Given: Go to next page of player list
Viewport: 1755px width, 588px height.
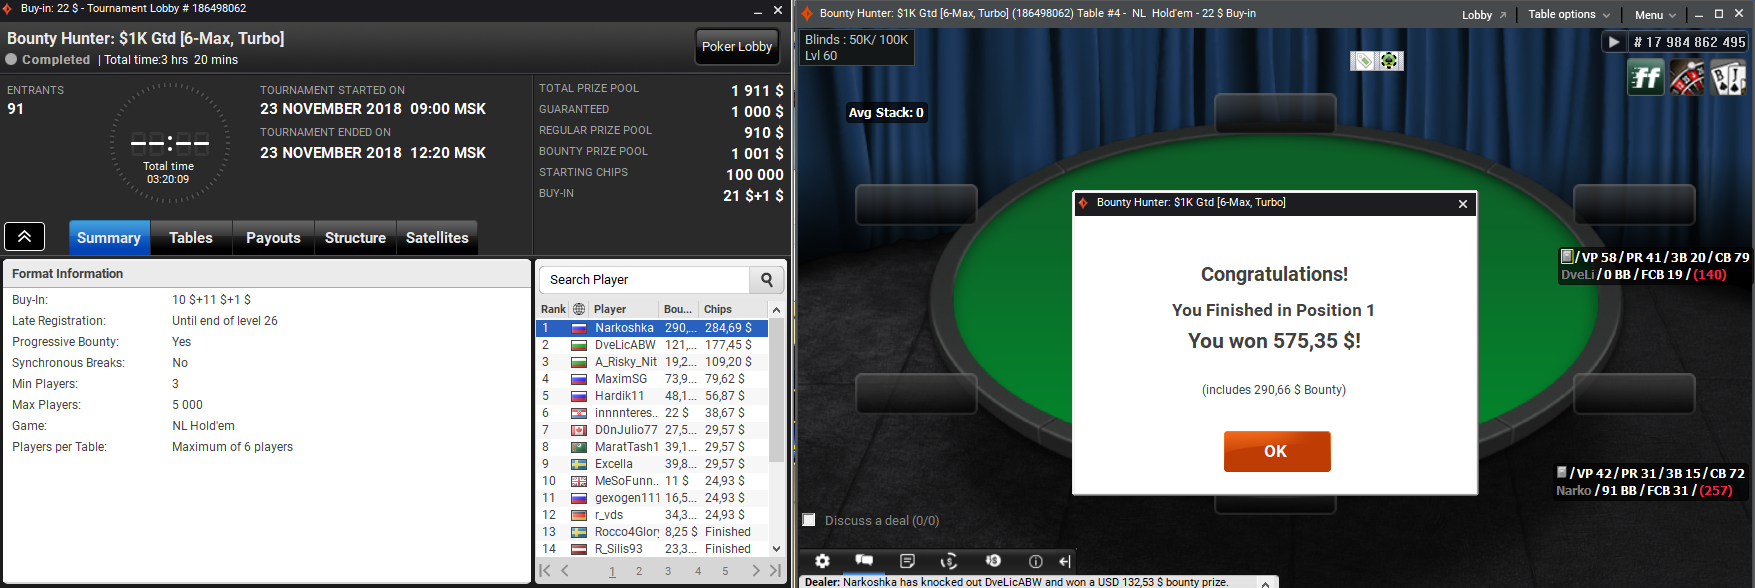Looking at the screenshot, I should coord(755,571).
